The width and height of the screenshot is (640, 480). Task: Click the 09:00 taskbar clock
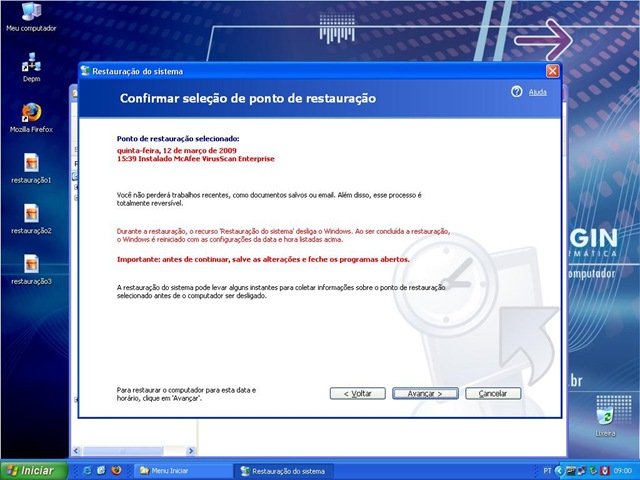pos(622,471)
